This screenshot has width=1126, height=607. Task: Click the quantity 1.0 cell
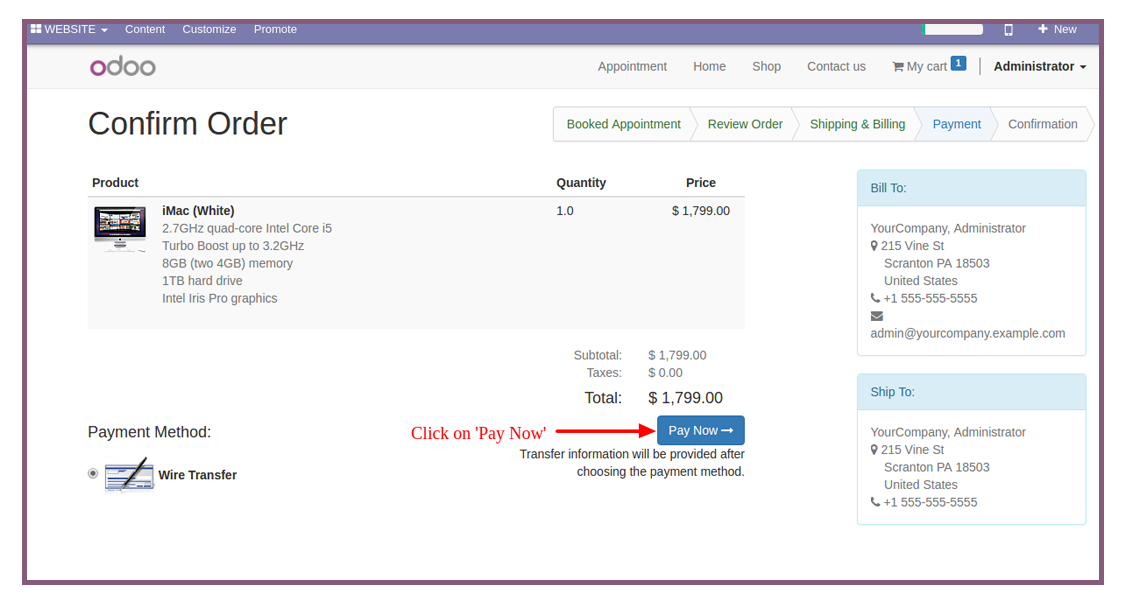click(x=564, y=210)
